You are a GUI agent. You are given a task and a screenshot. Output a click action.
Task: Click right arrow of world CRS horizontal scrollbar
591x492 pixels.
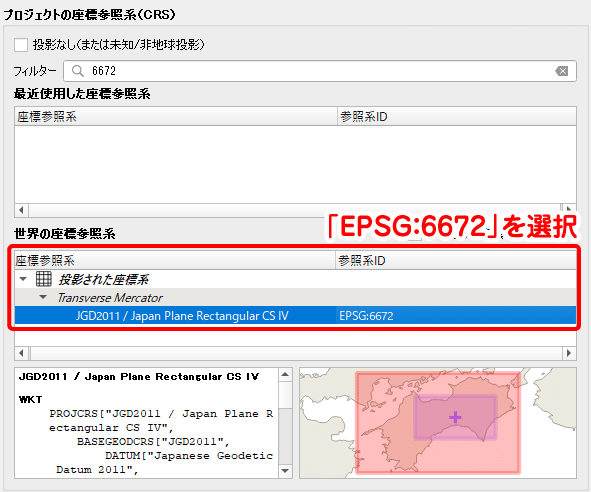pos(569,353)
